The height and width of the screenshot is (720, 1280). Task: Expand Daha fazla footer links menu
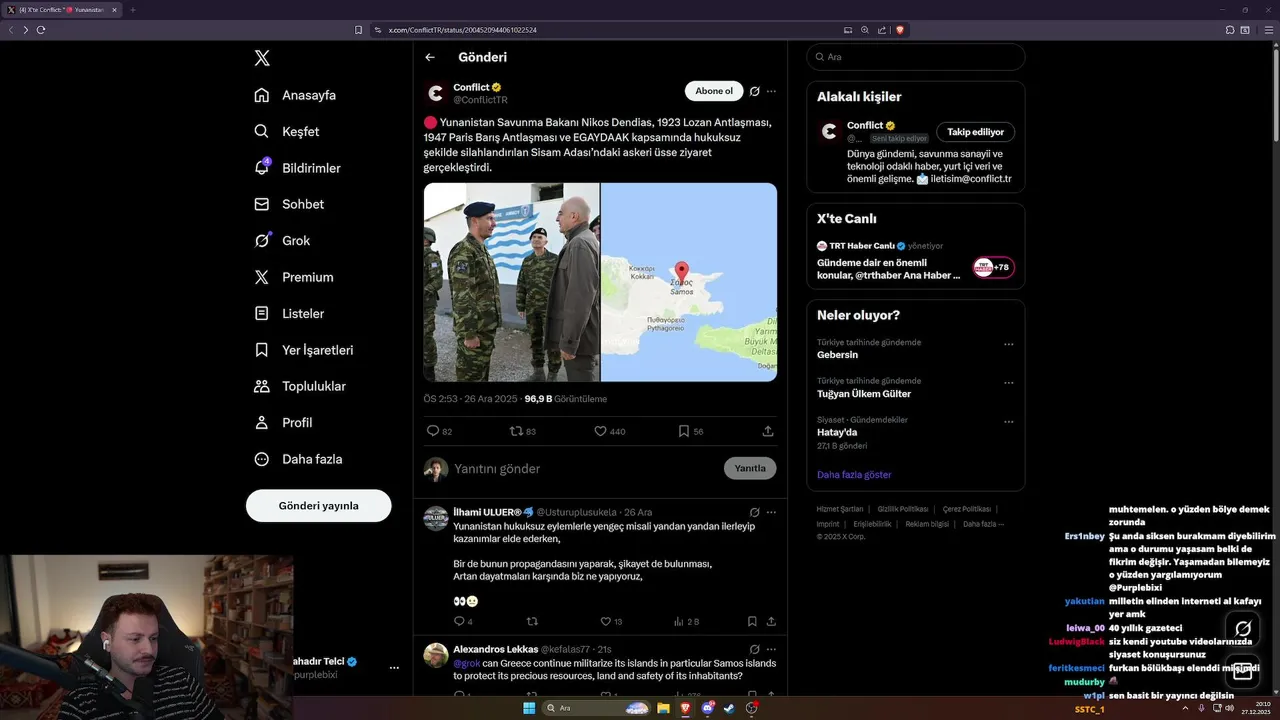(x=983, y=524)
